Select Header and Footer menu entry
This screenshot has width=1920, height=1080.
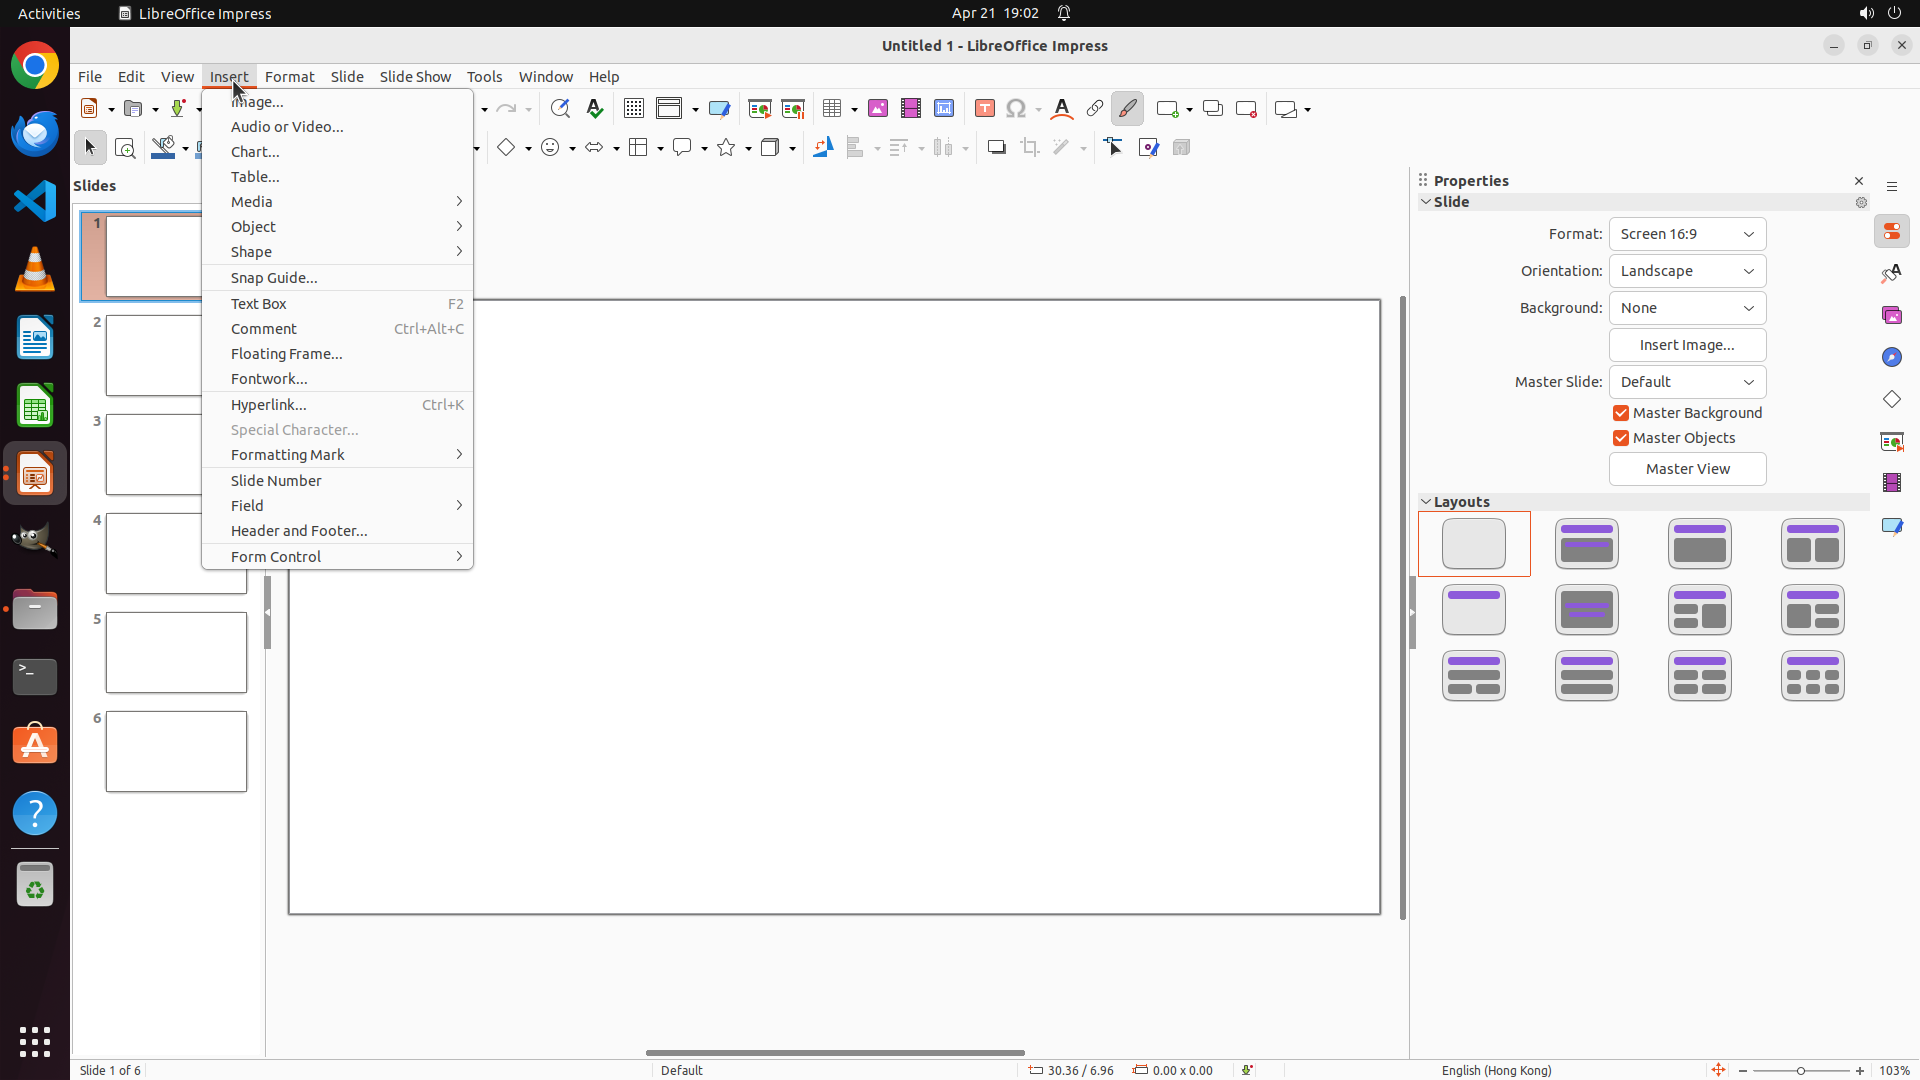click(x=299, y=531)
